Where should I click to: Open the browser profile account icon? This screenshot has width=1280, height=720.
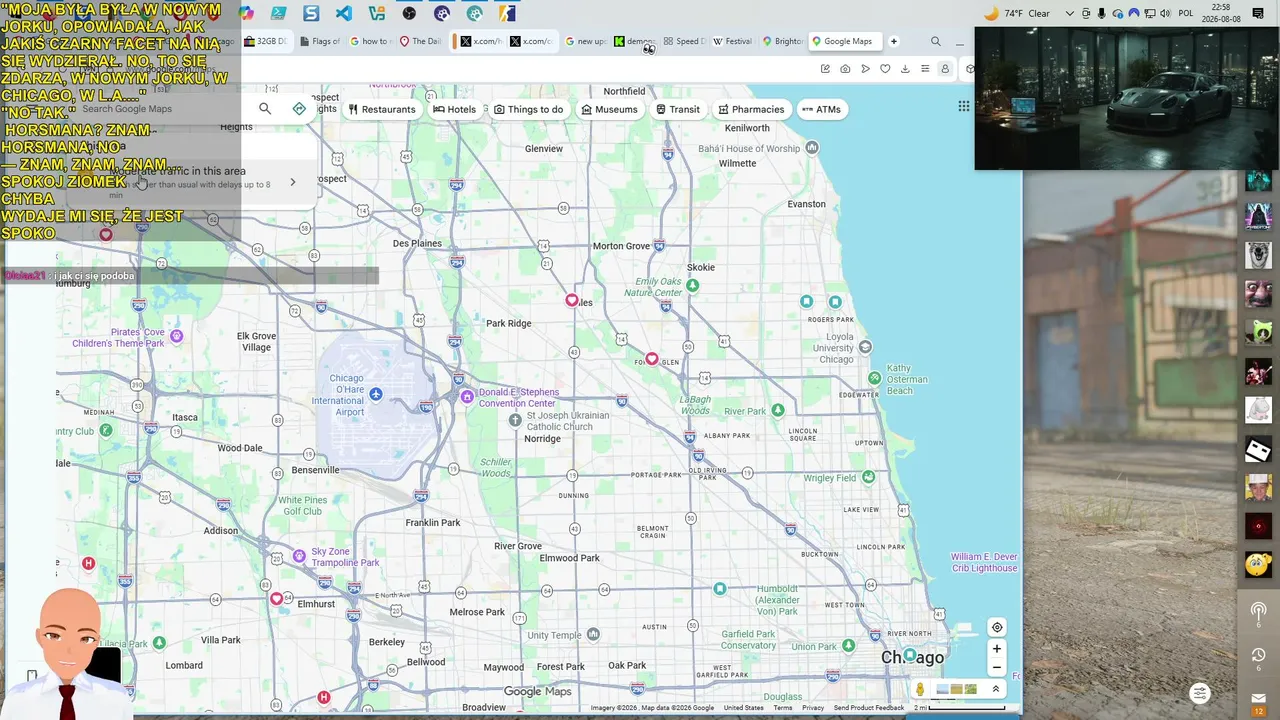click(x=945, y=69)
